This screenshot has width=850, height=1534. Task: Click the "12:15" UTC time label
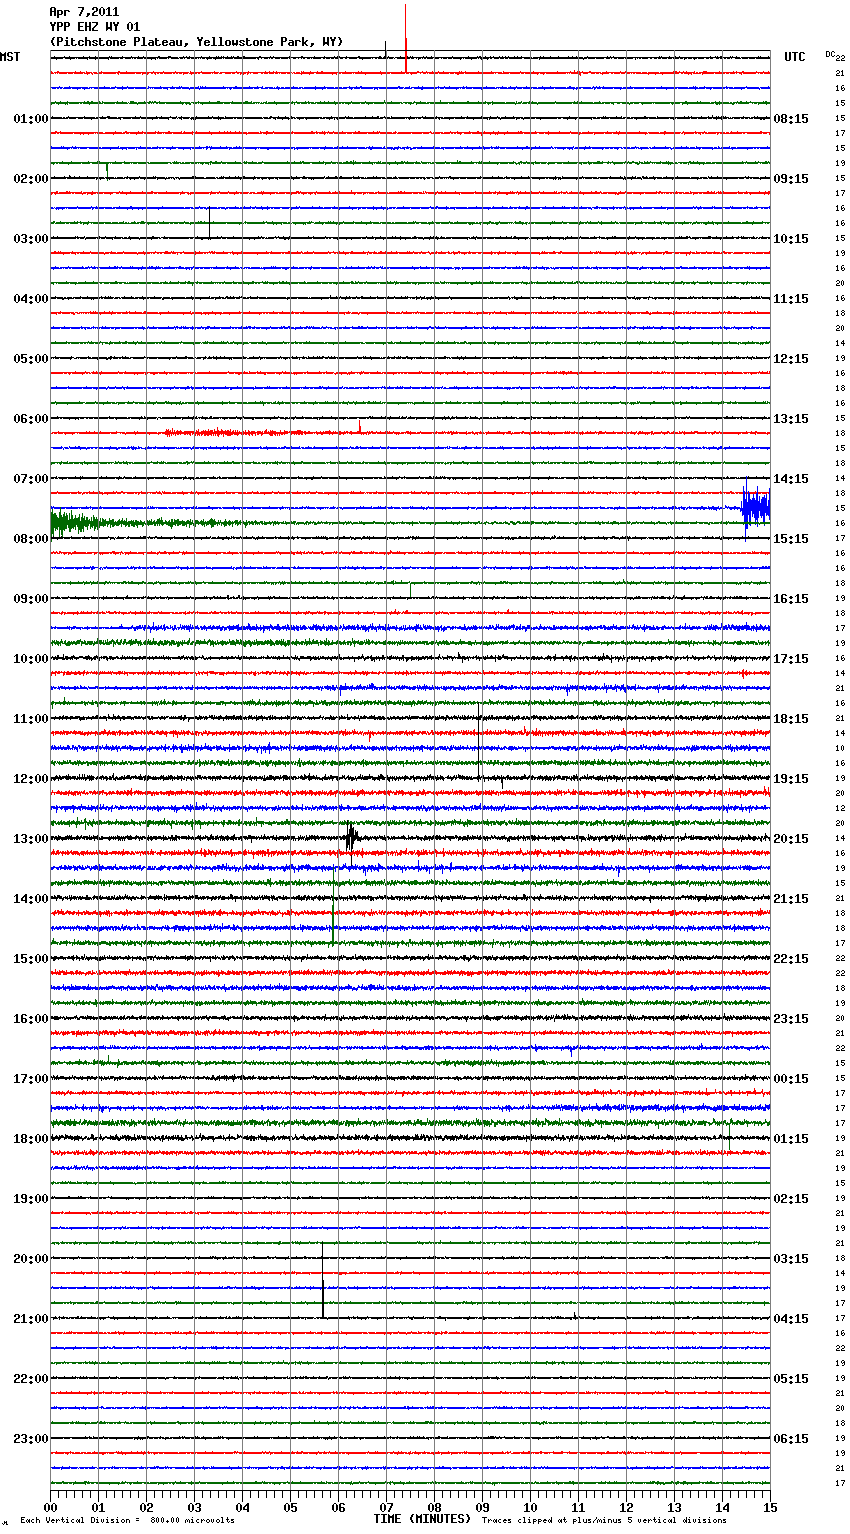(791, 359)
